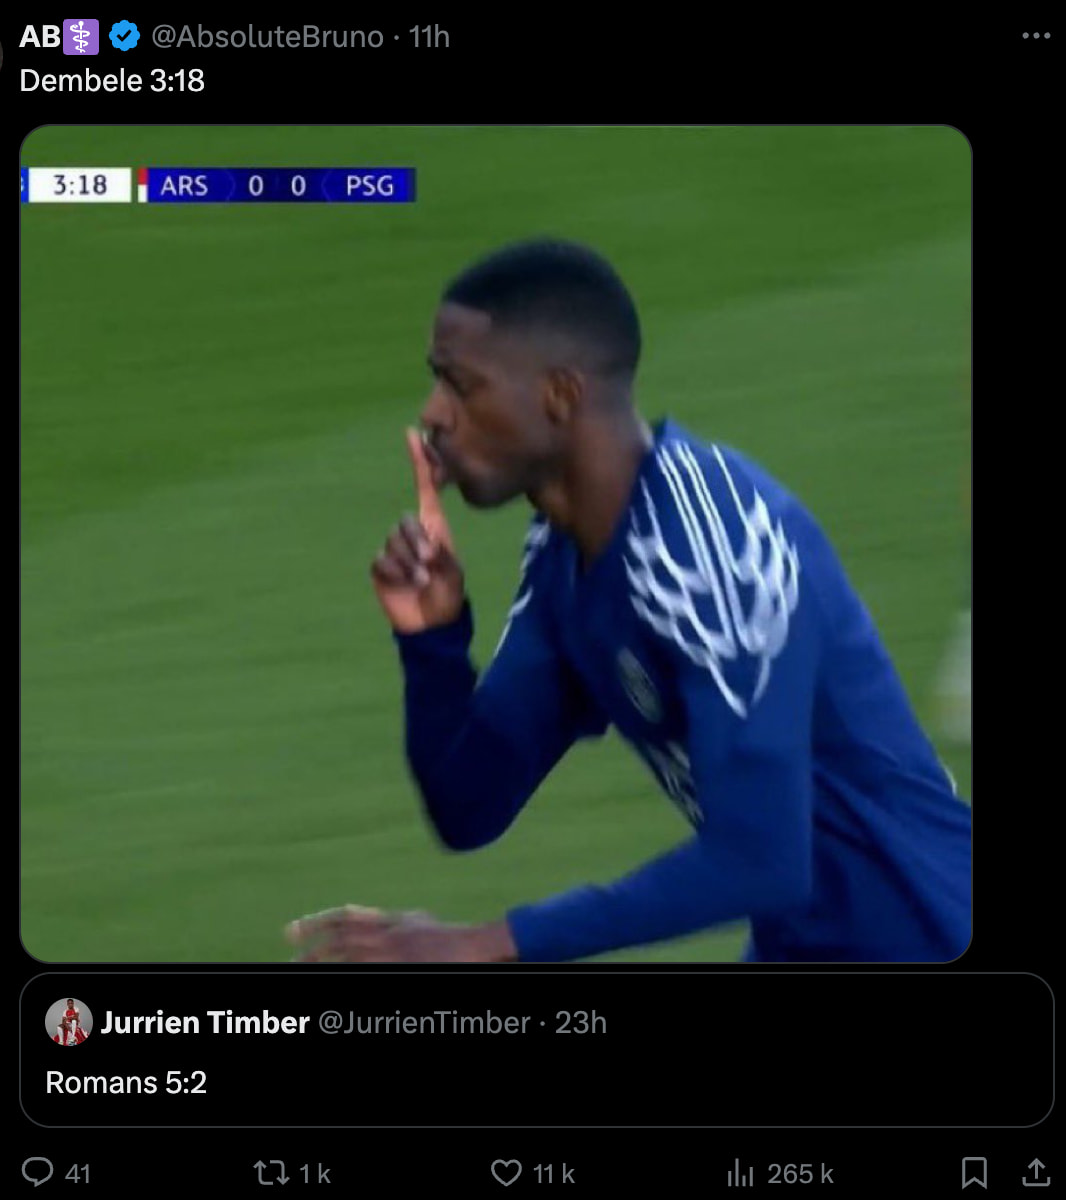This screenshot has height=1200, width=1066.
Task: View analytics via the bar chart icon
Action: click(x=740, y=1172)
